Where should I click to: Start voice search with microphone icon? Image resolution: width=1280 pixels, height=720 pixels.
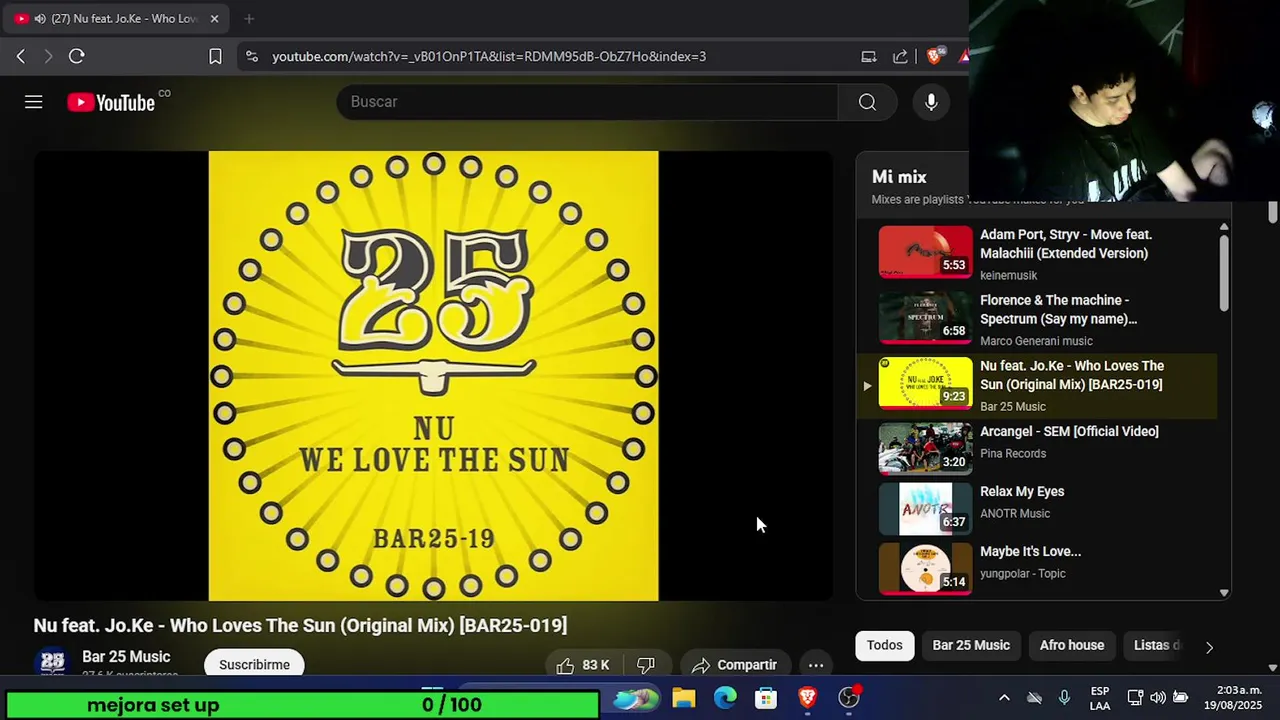[x=931, y=102]
